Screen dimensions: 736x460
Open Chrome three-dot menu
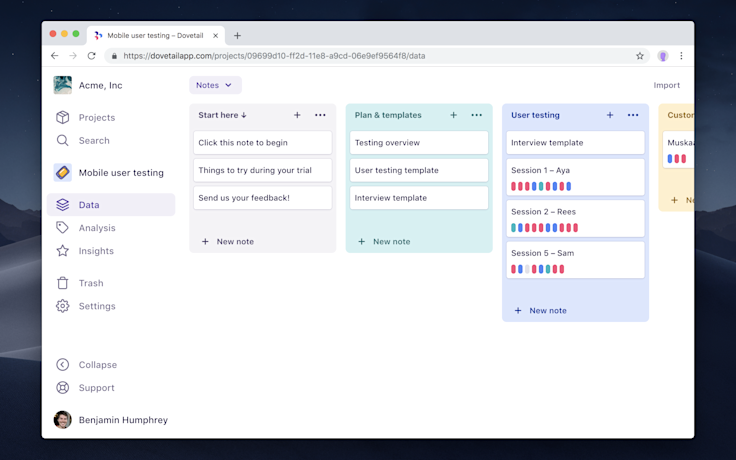coord(682,56)
